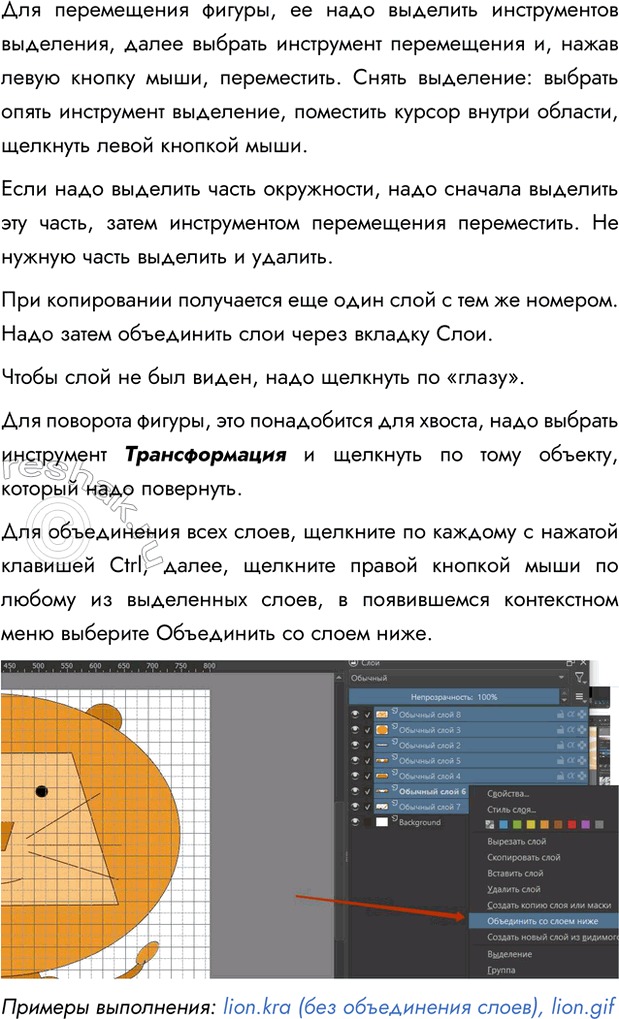
Task: Click inherit alpha icon on Обычный слой 8
Action: point(581,715)
